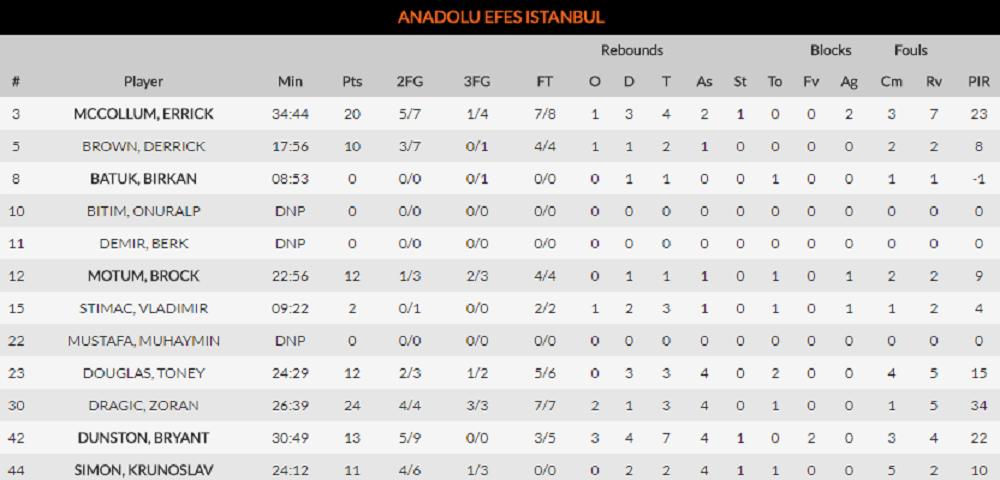Click Dragic's PIR value of 34

point(978,406)
